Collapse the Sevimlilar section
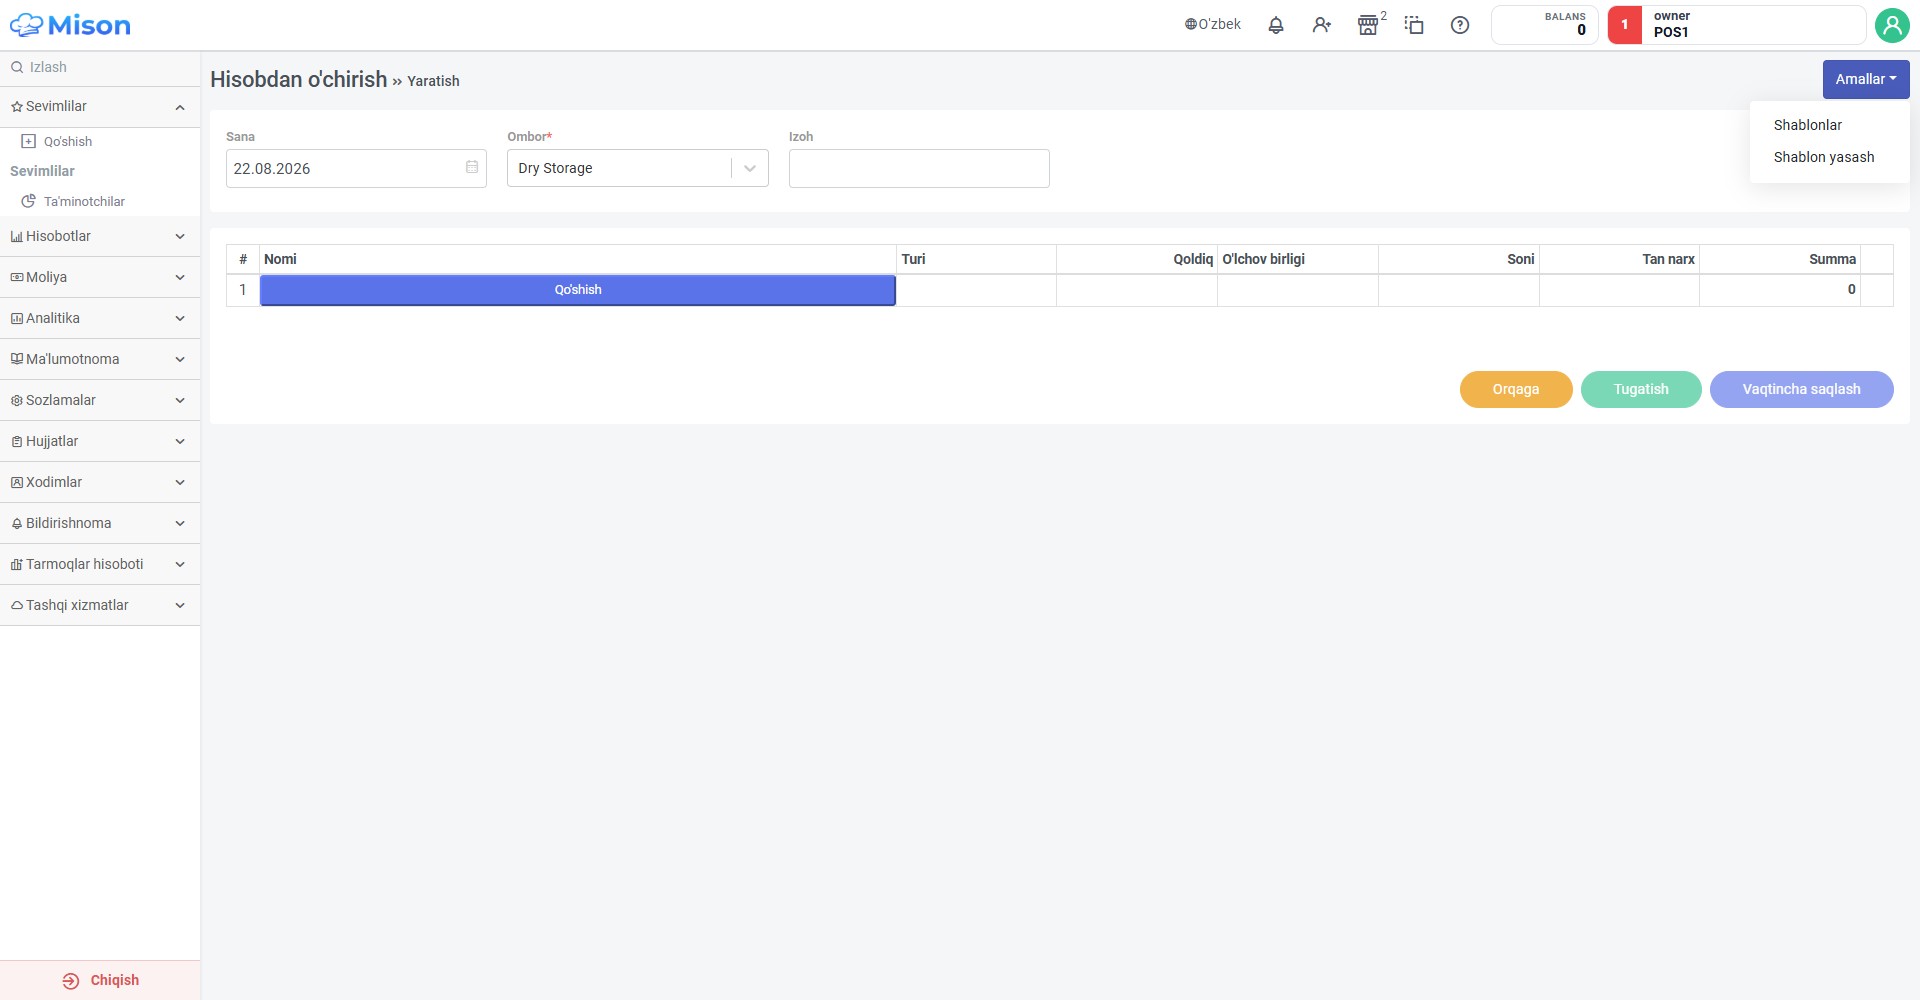 [100, 107]
